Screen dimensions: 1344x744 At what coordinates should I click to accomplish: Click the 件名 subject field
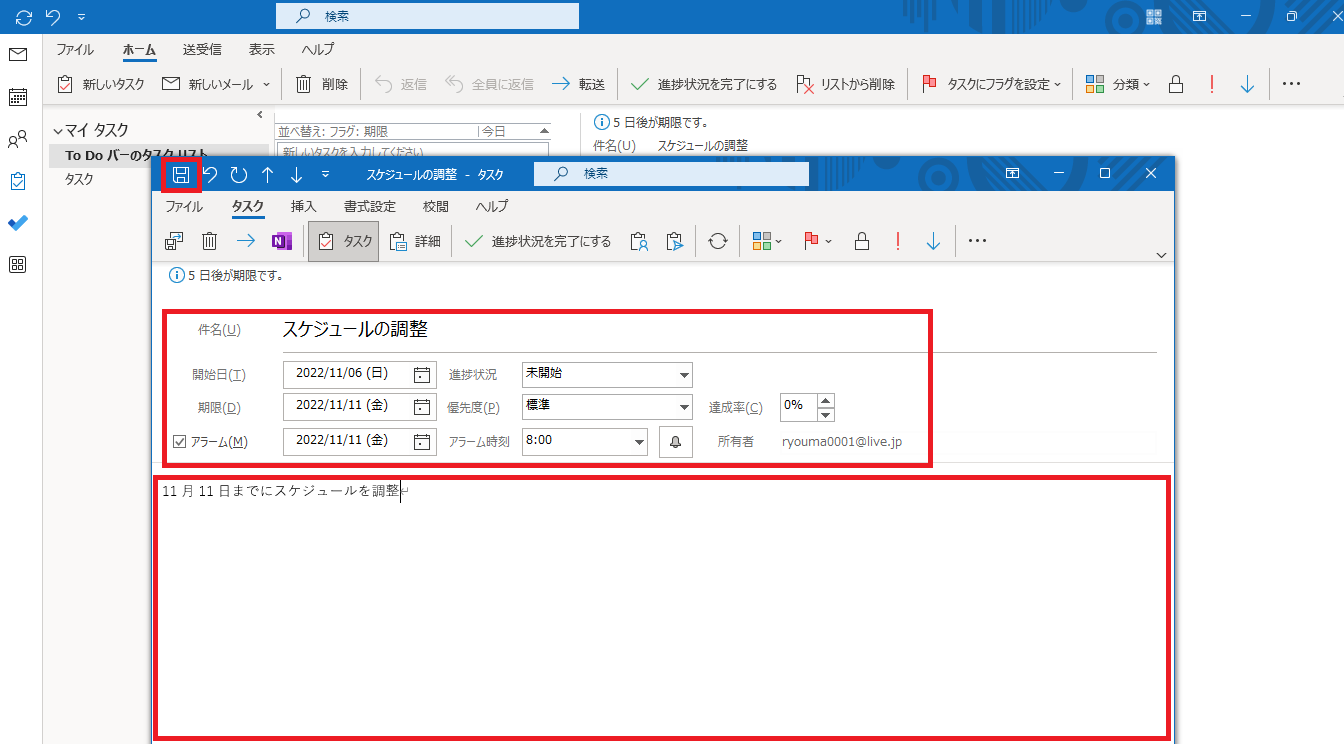point(718,330)
